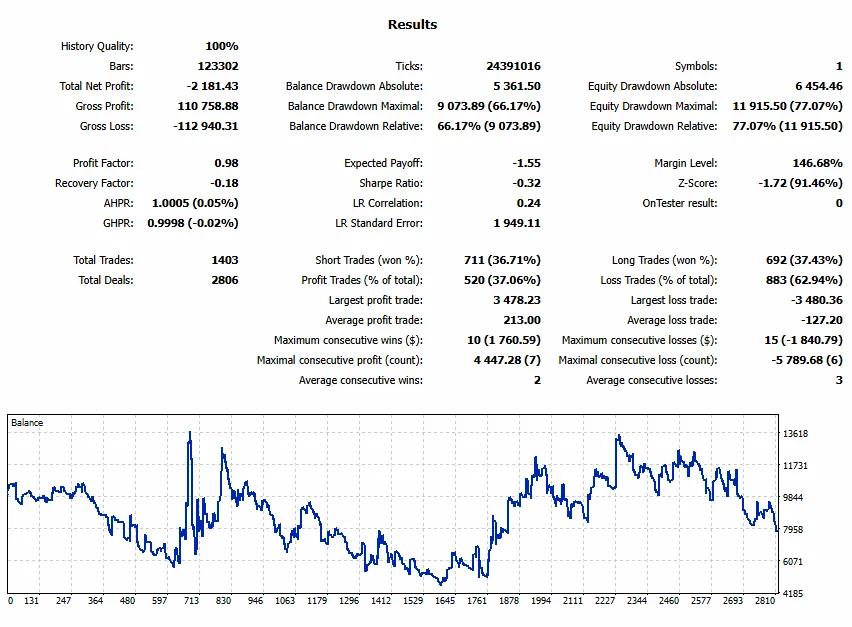Image resolution: width=852 pixels, height=627 pixels.
Task: Click the 13618 label on the balance axis
Action: [795, 434]
